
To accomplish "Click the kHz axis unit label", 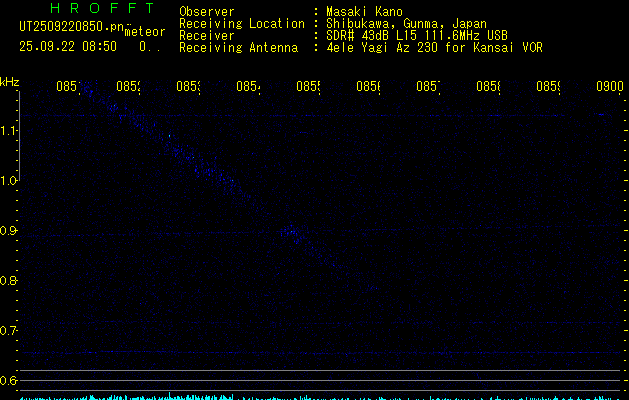I will click(x=10, y=81).
